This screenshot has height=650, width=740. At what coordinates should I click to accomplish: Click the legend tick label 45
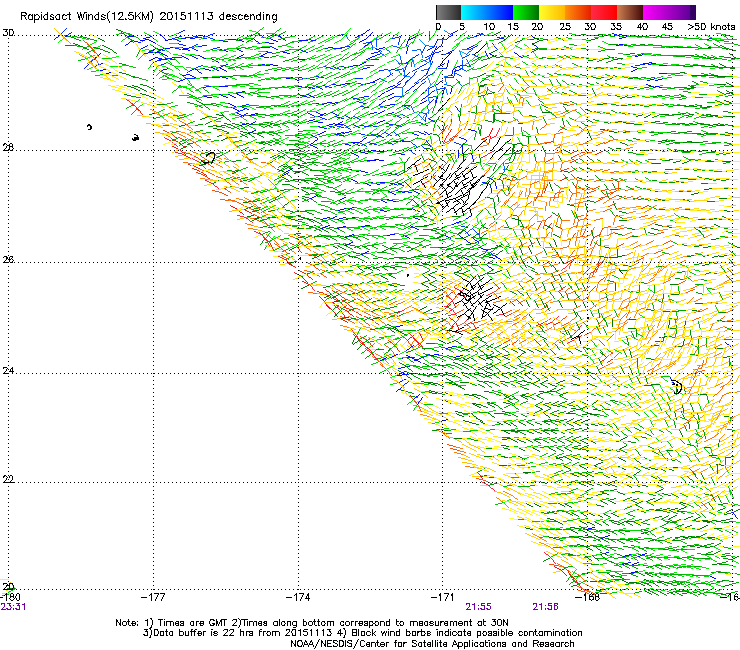(667, 27)
